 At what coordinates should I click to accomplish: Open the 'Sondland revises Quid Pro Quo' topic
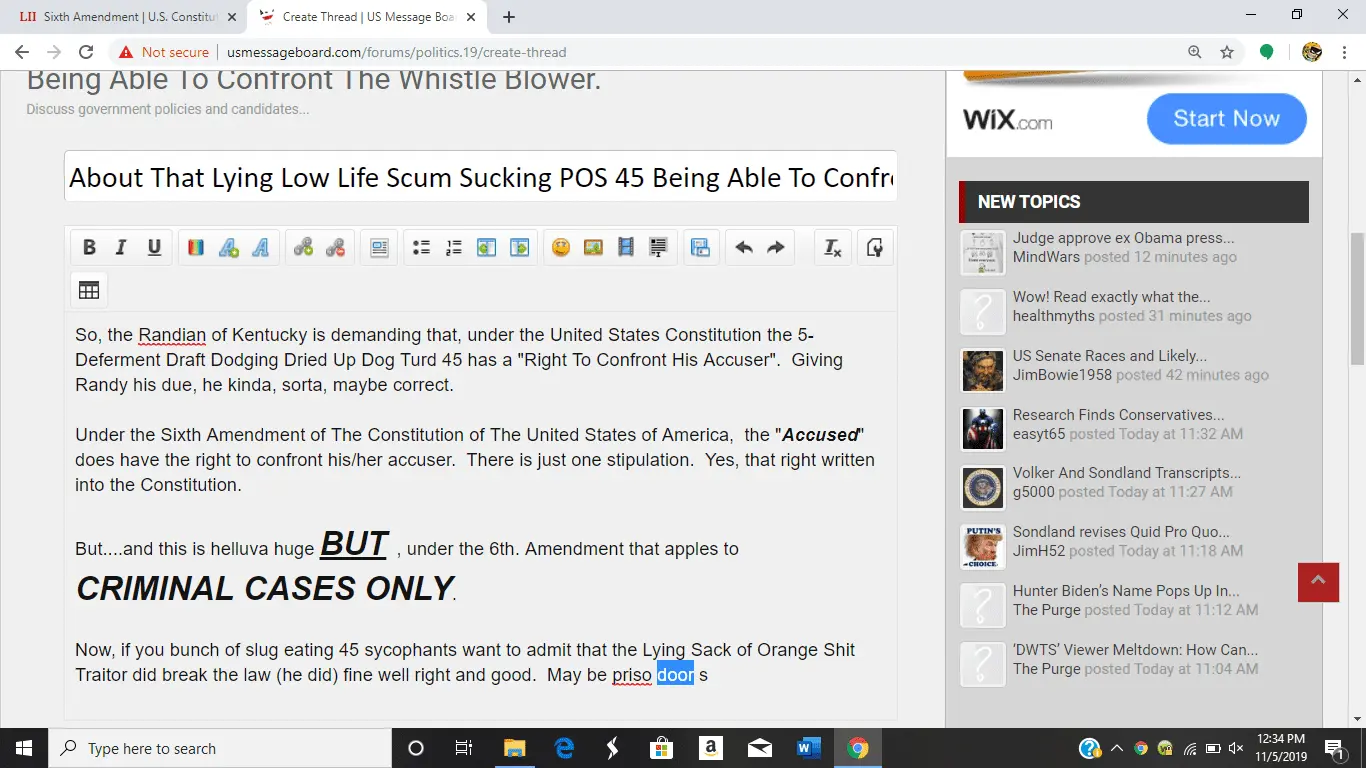[1121, 532]
